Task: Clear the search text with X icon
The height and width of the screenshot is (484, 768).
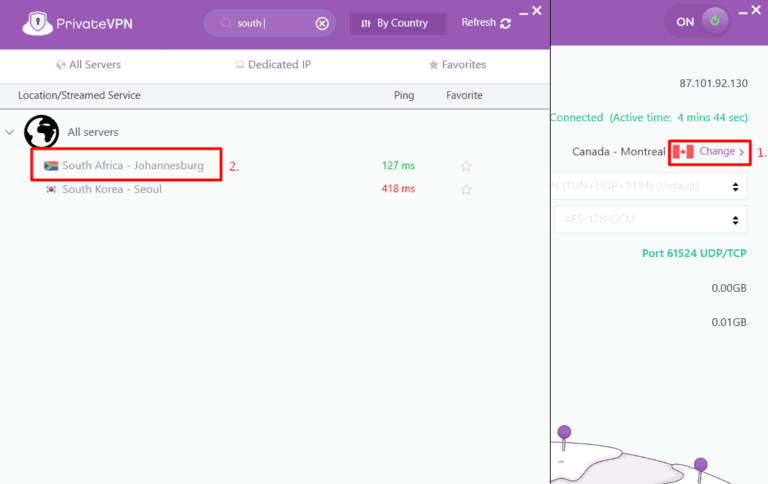Action: point(322,23)
